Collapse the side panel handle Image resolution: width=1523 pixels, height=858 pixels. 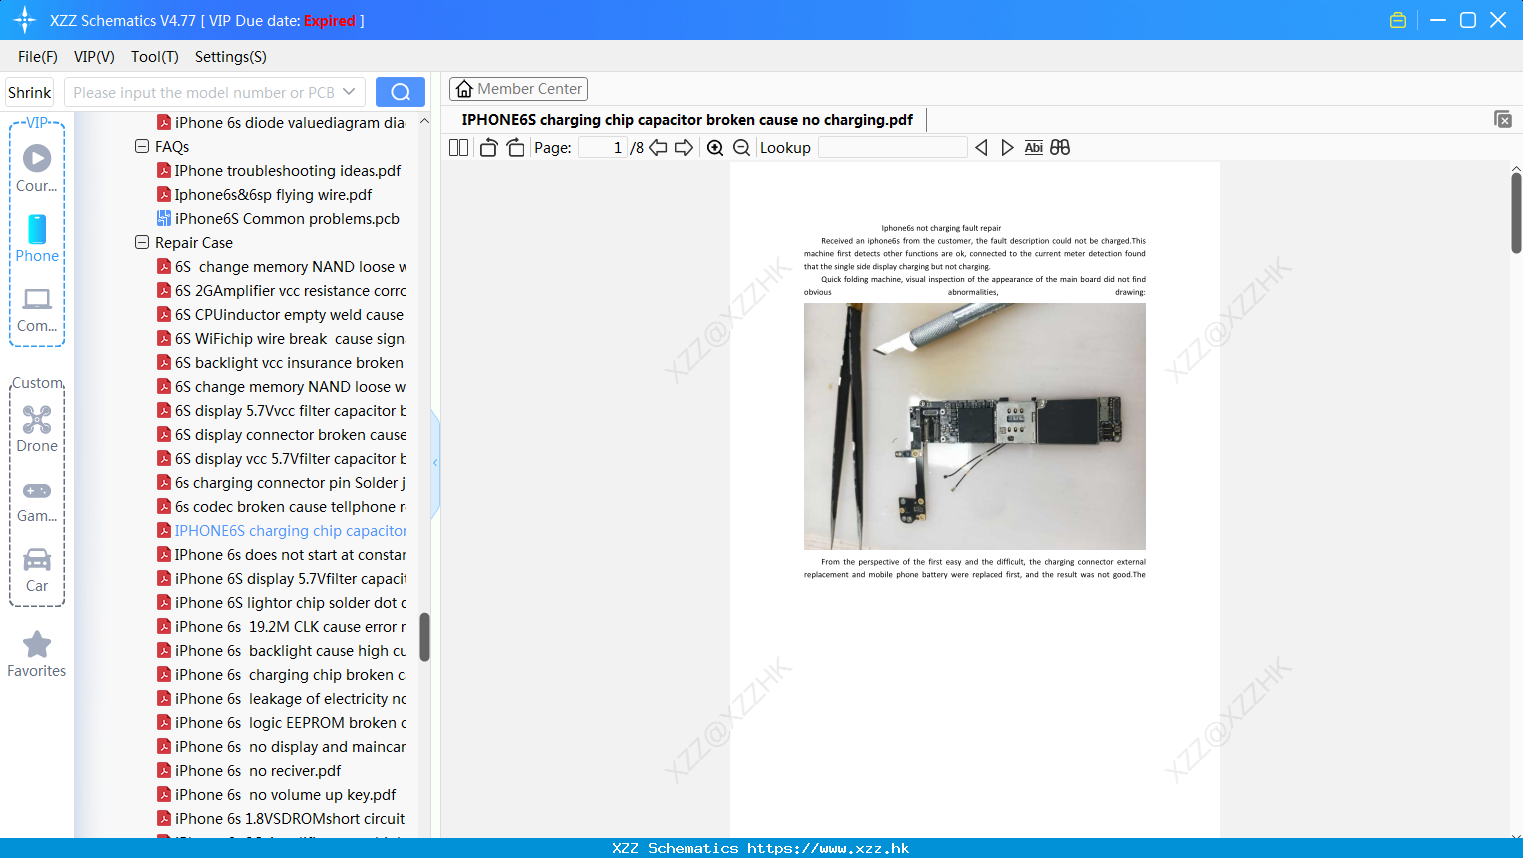click(435, 463)
